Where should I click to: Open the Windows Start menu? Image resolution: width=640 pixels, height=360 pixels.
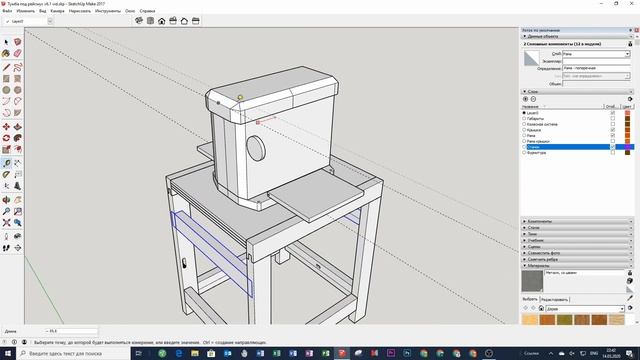[8, 353]
